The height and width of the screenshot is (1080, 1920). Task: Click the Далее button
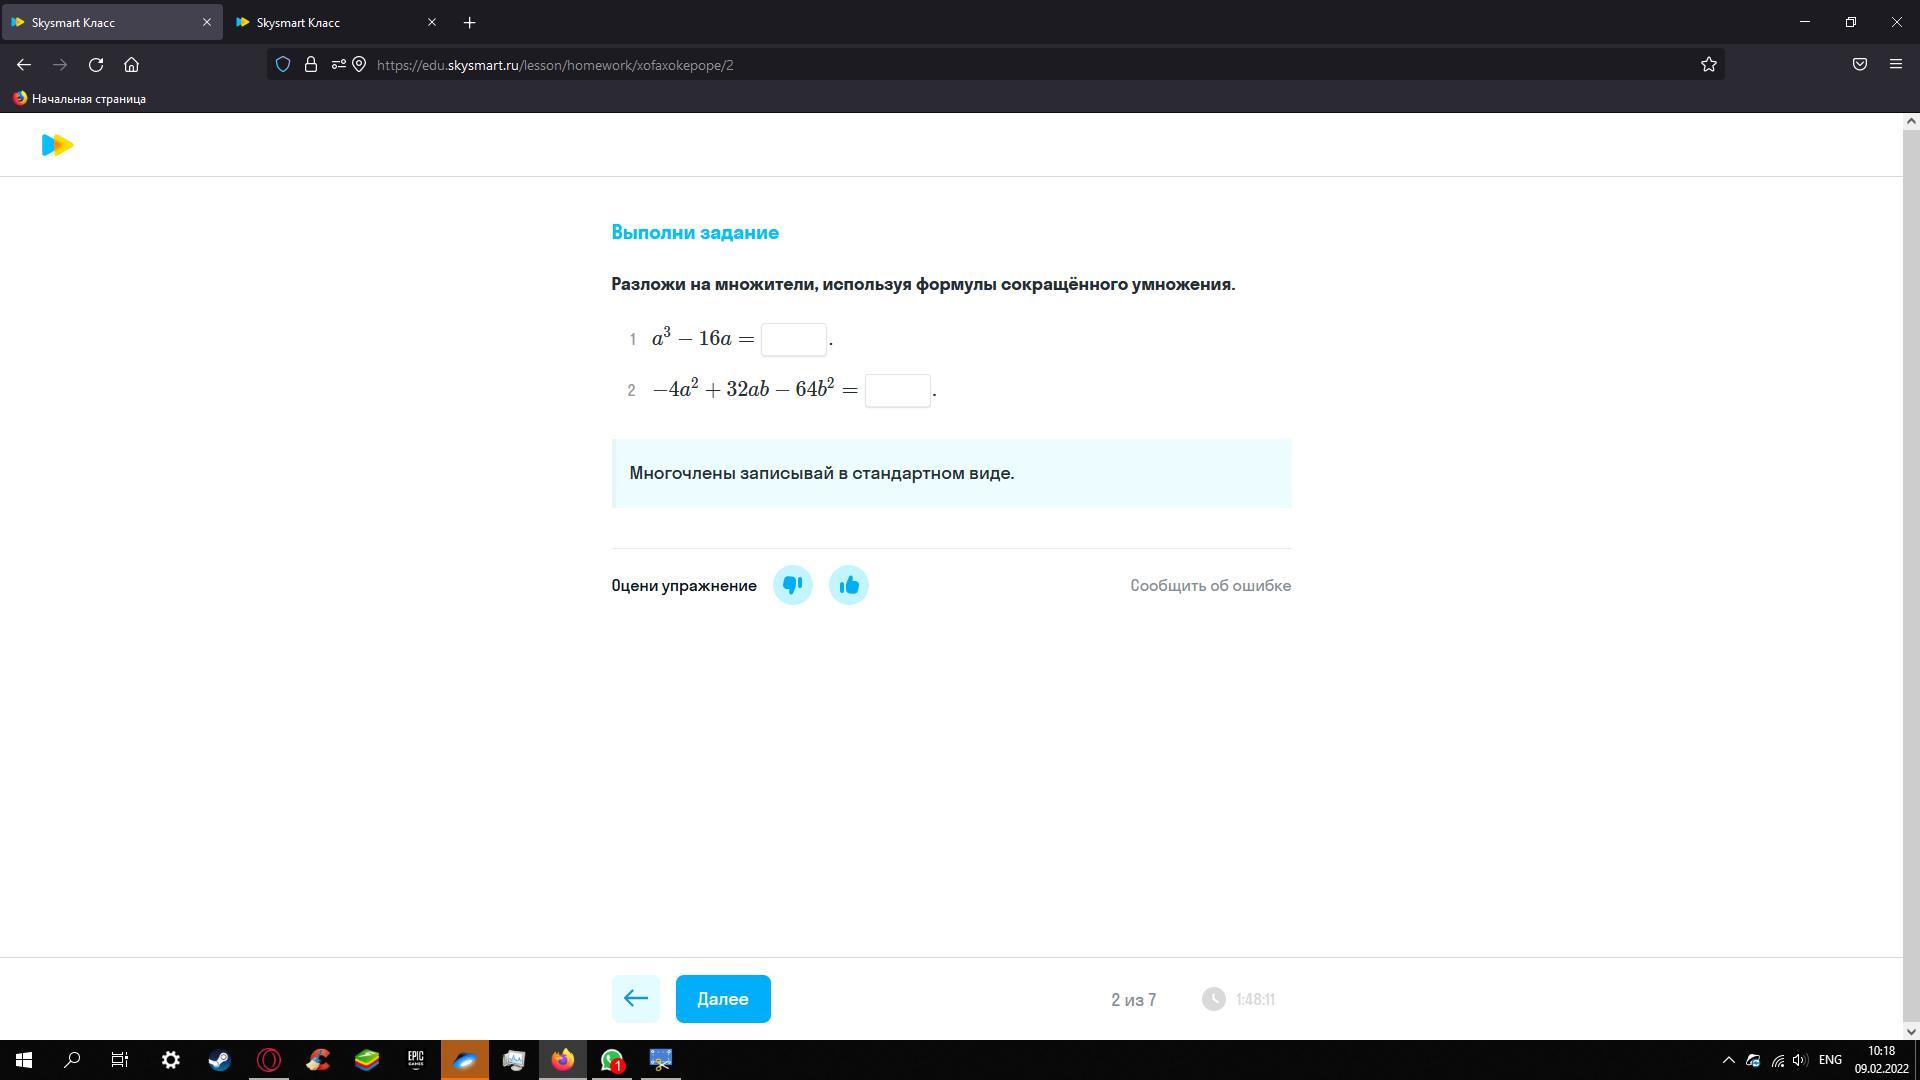[722, 999]
